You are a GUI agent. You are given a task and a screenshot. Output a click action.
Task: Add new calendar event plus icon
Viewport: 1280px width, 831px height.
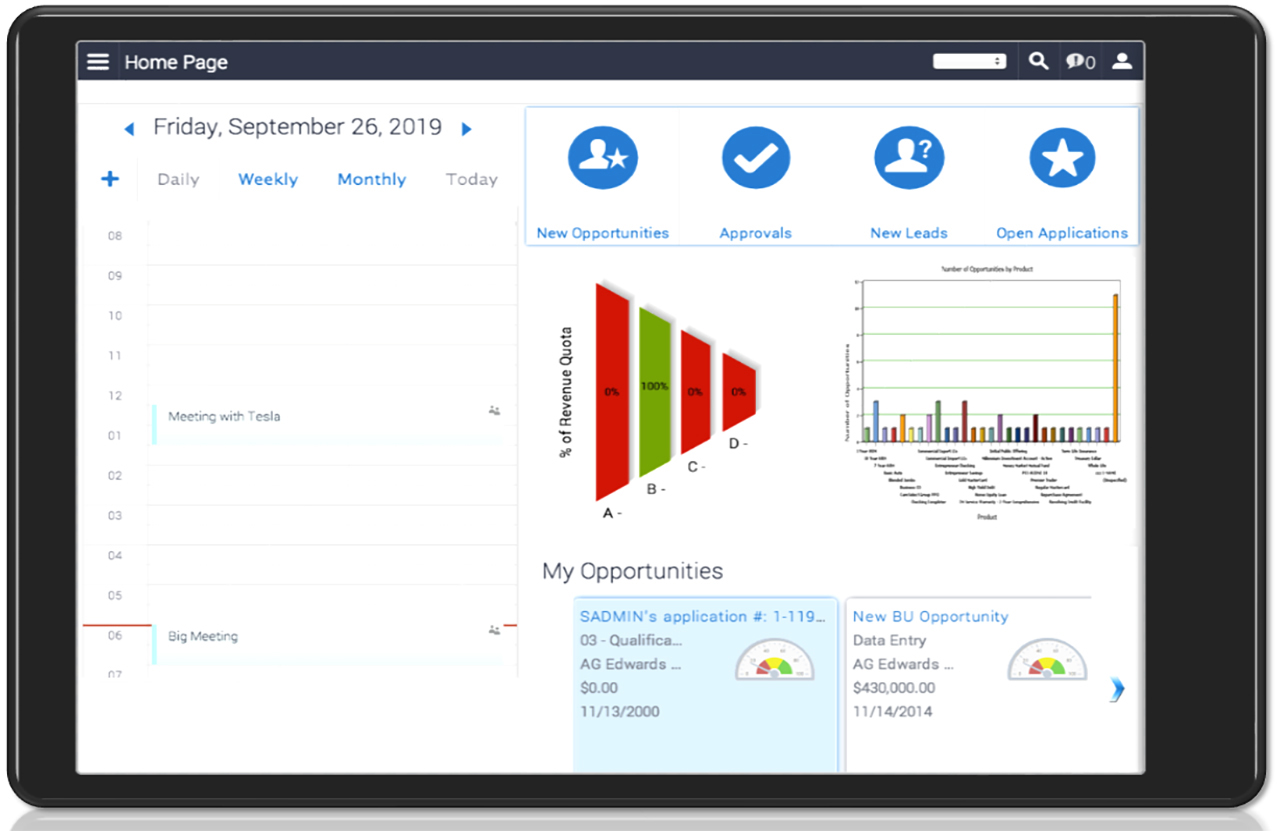click(110, 179)
